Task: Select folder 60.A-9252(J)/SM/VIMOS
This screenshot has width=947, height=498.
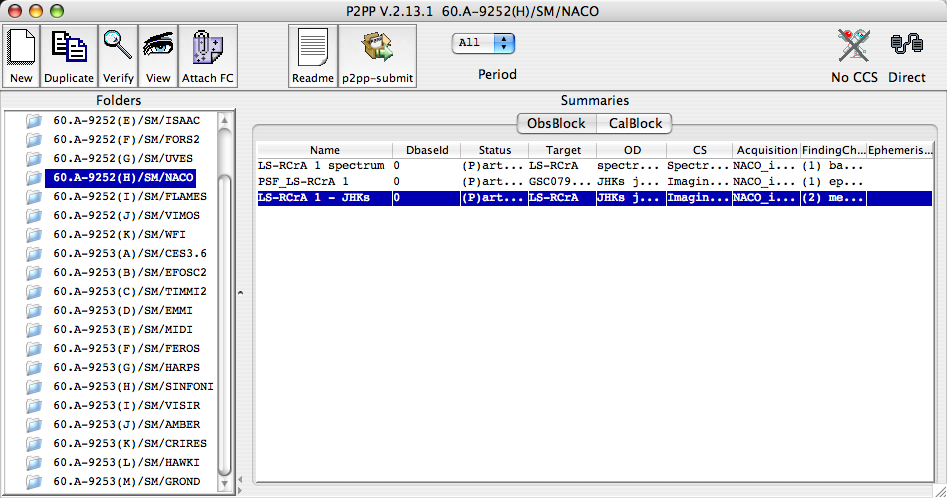Action: [x=126, y=215]
